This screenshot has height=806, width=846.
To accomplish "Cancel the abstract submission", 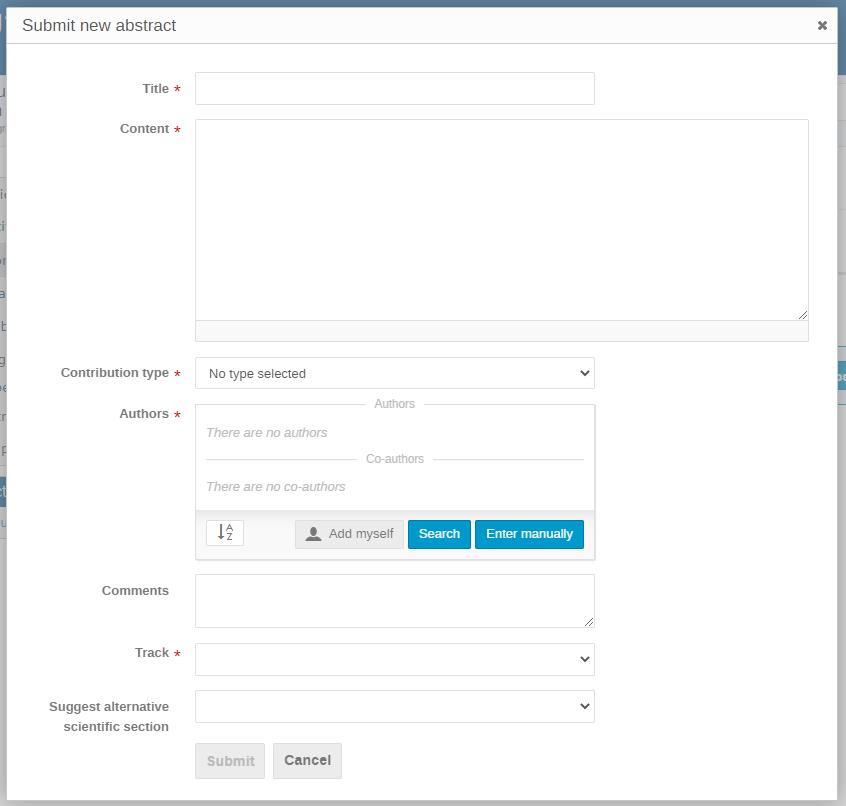I will pos(307,760).
